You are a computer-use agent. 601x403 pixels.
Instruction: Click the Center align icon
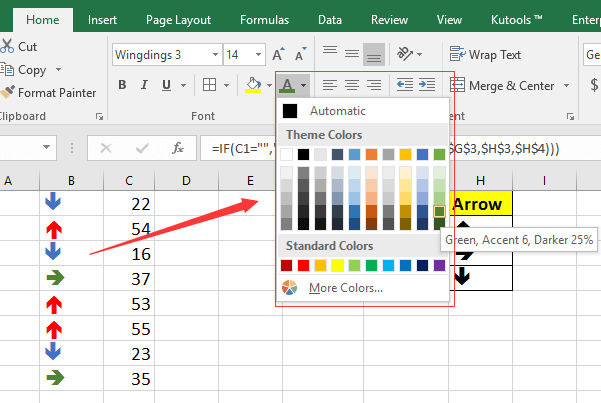tap(350, 86)
